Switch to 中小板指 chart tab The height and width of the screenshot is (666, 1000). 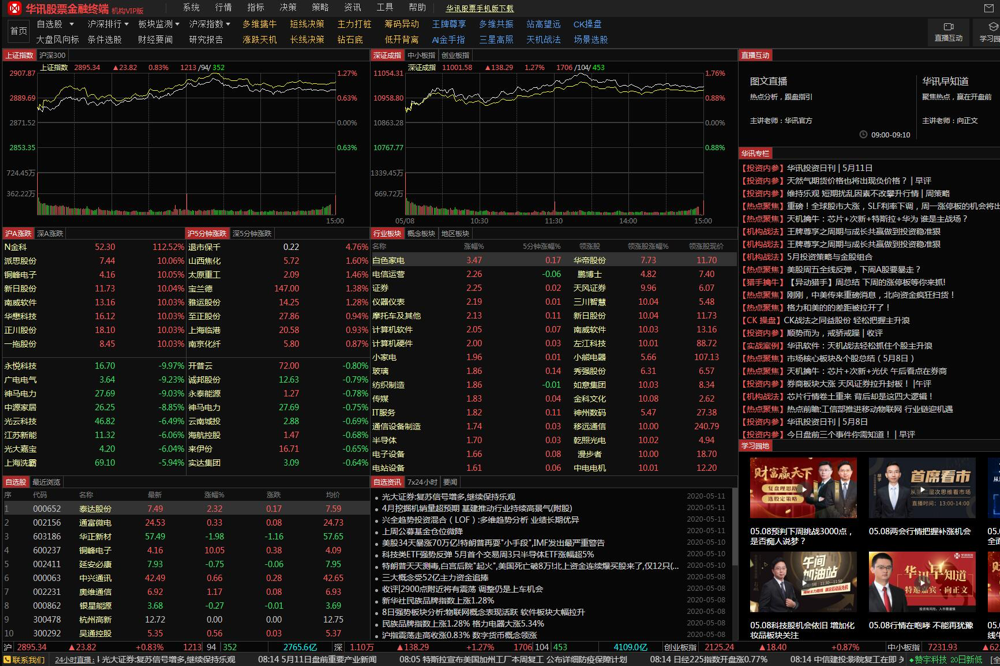click(x=421, y=56)
